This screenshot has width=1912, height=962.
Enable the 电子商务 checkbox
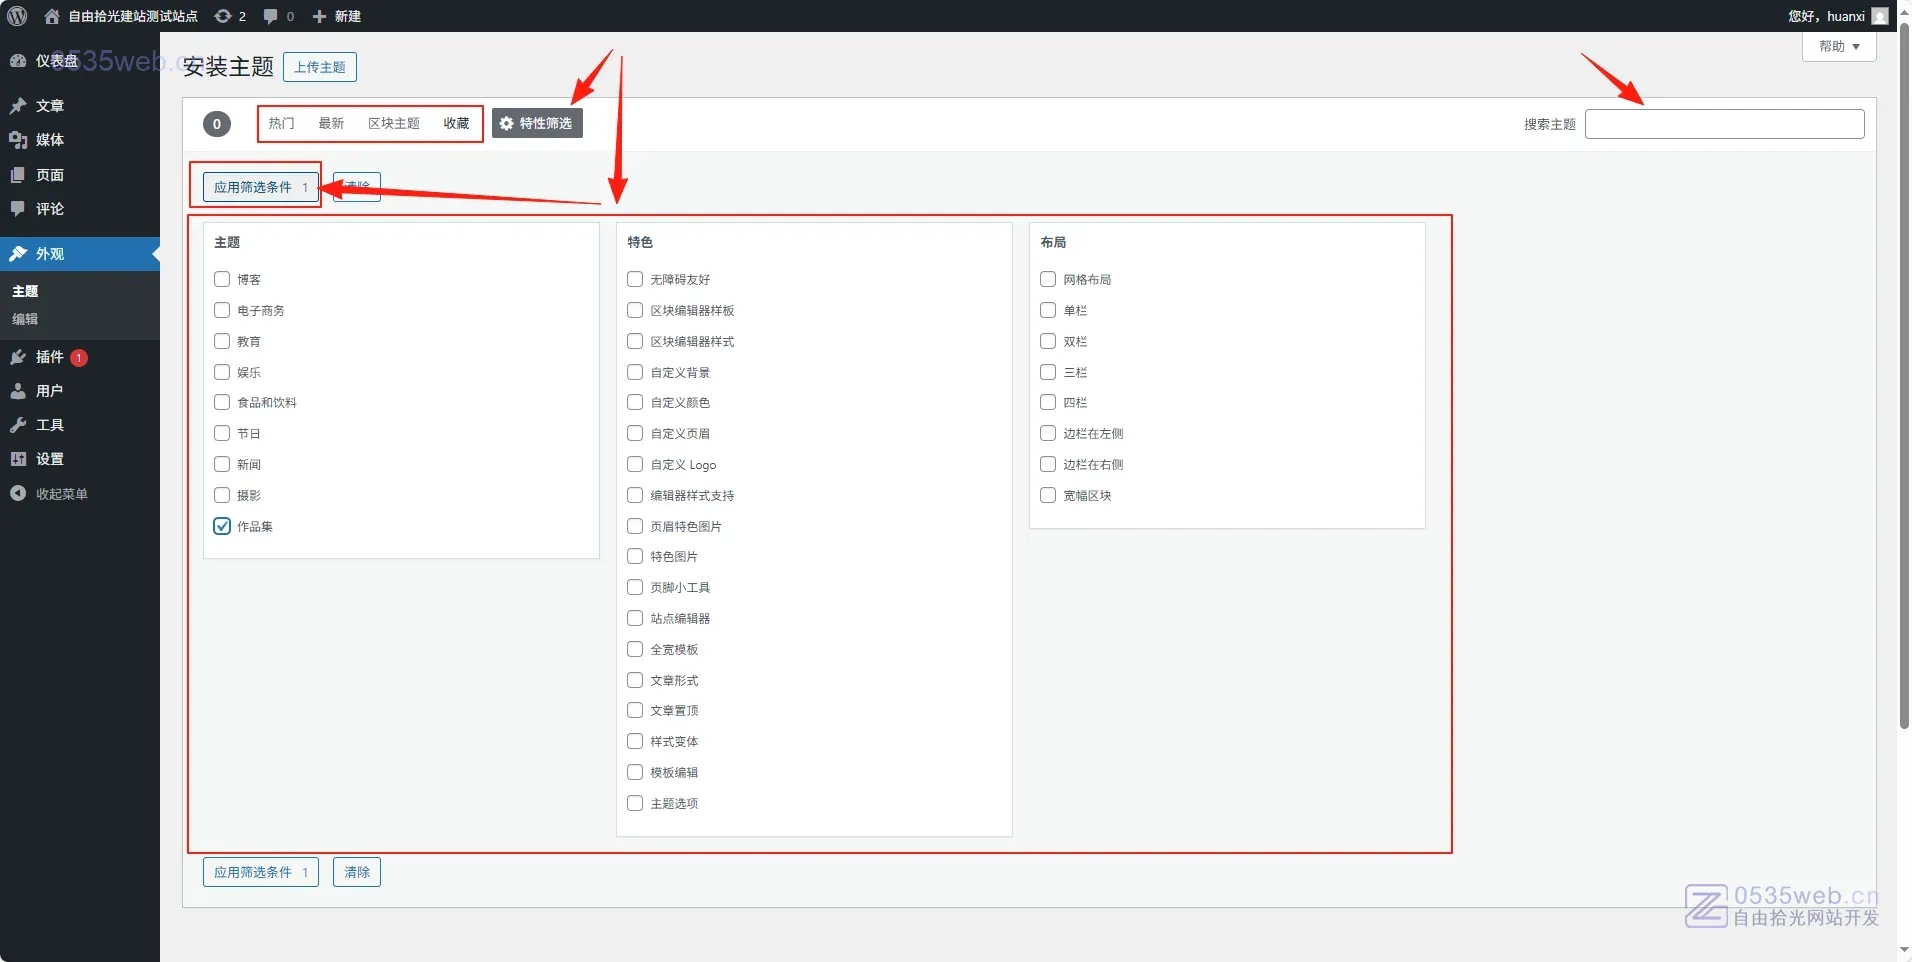pyautogui.click(x=222, y=310)
